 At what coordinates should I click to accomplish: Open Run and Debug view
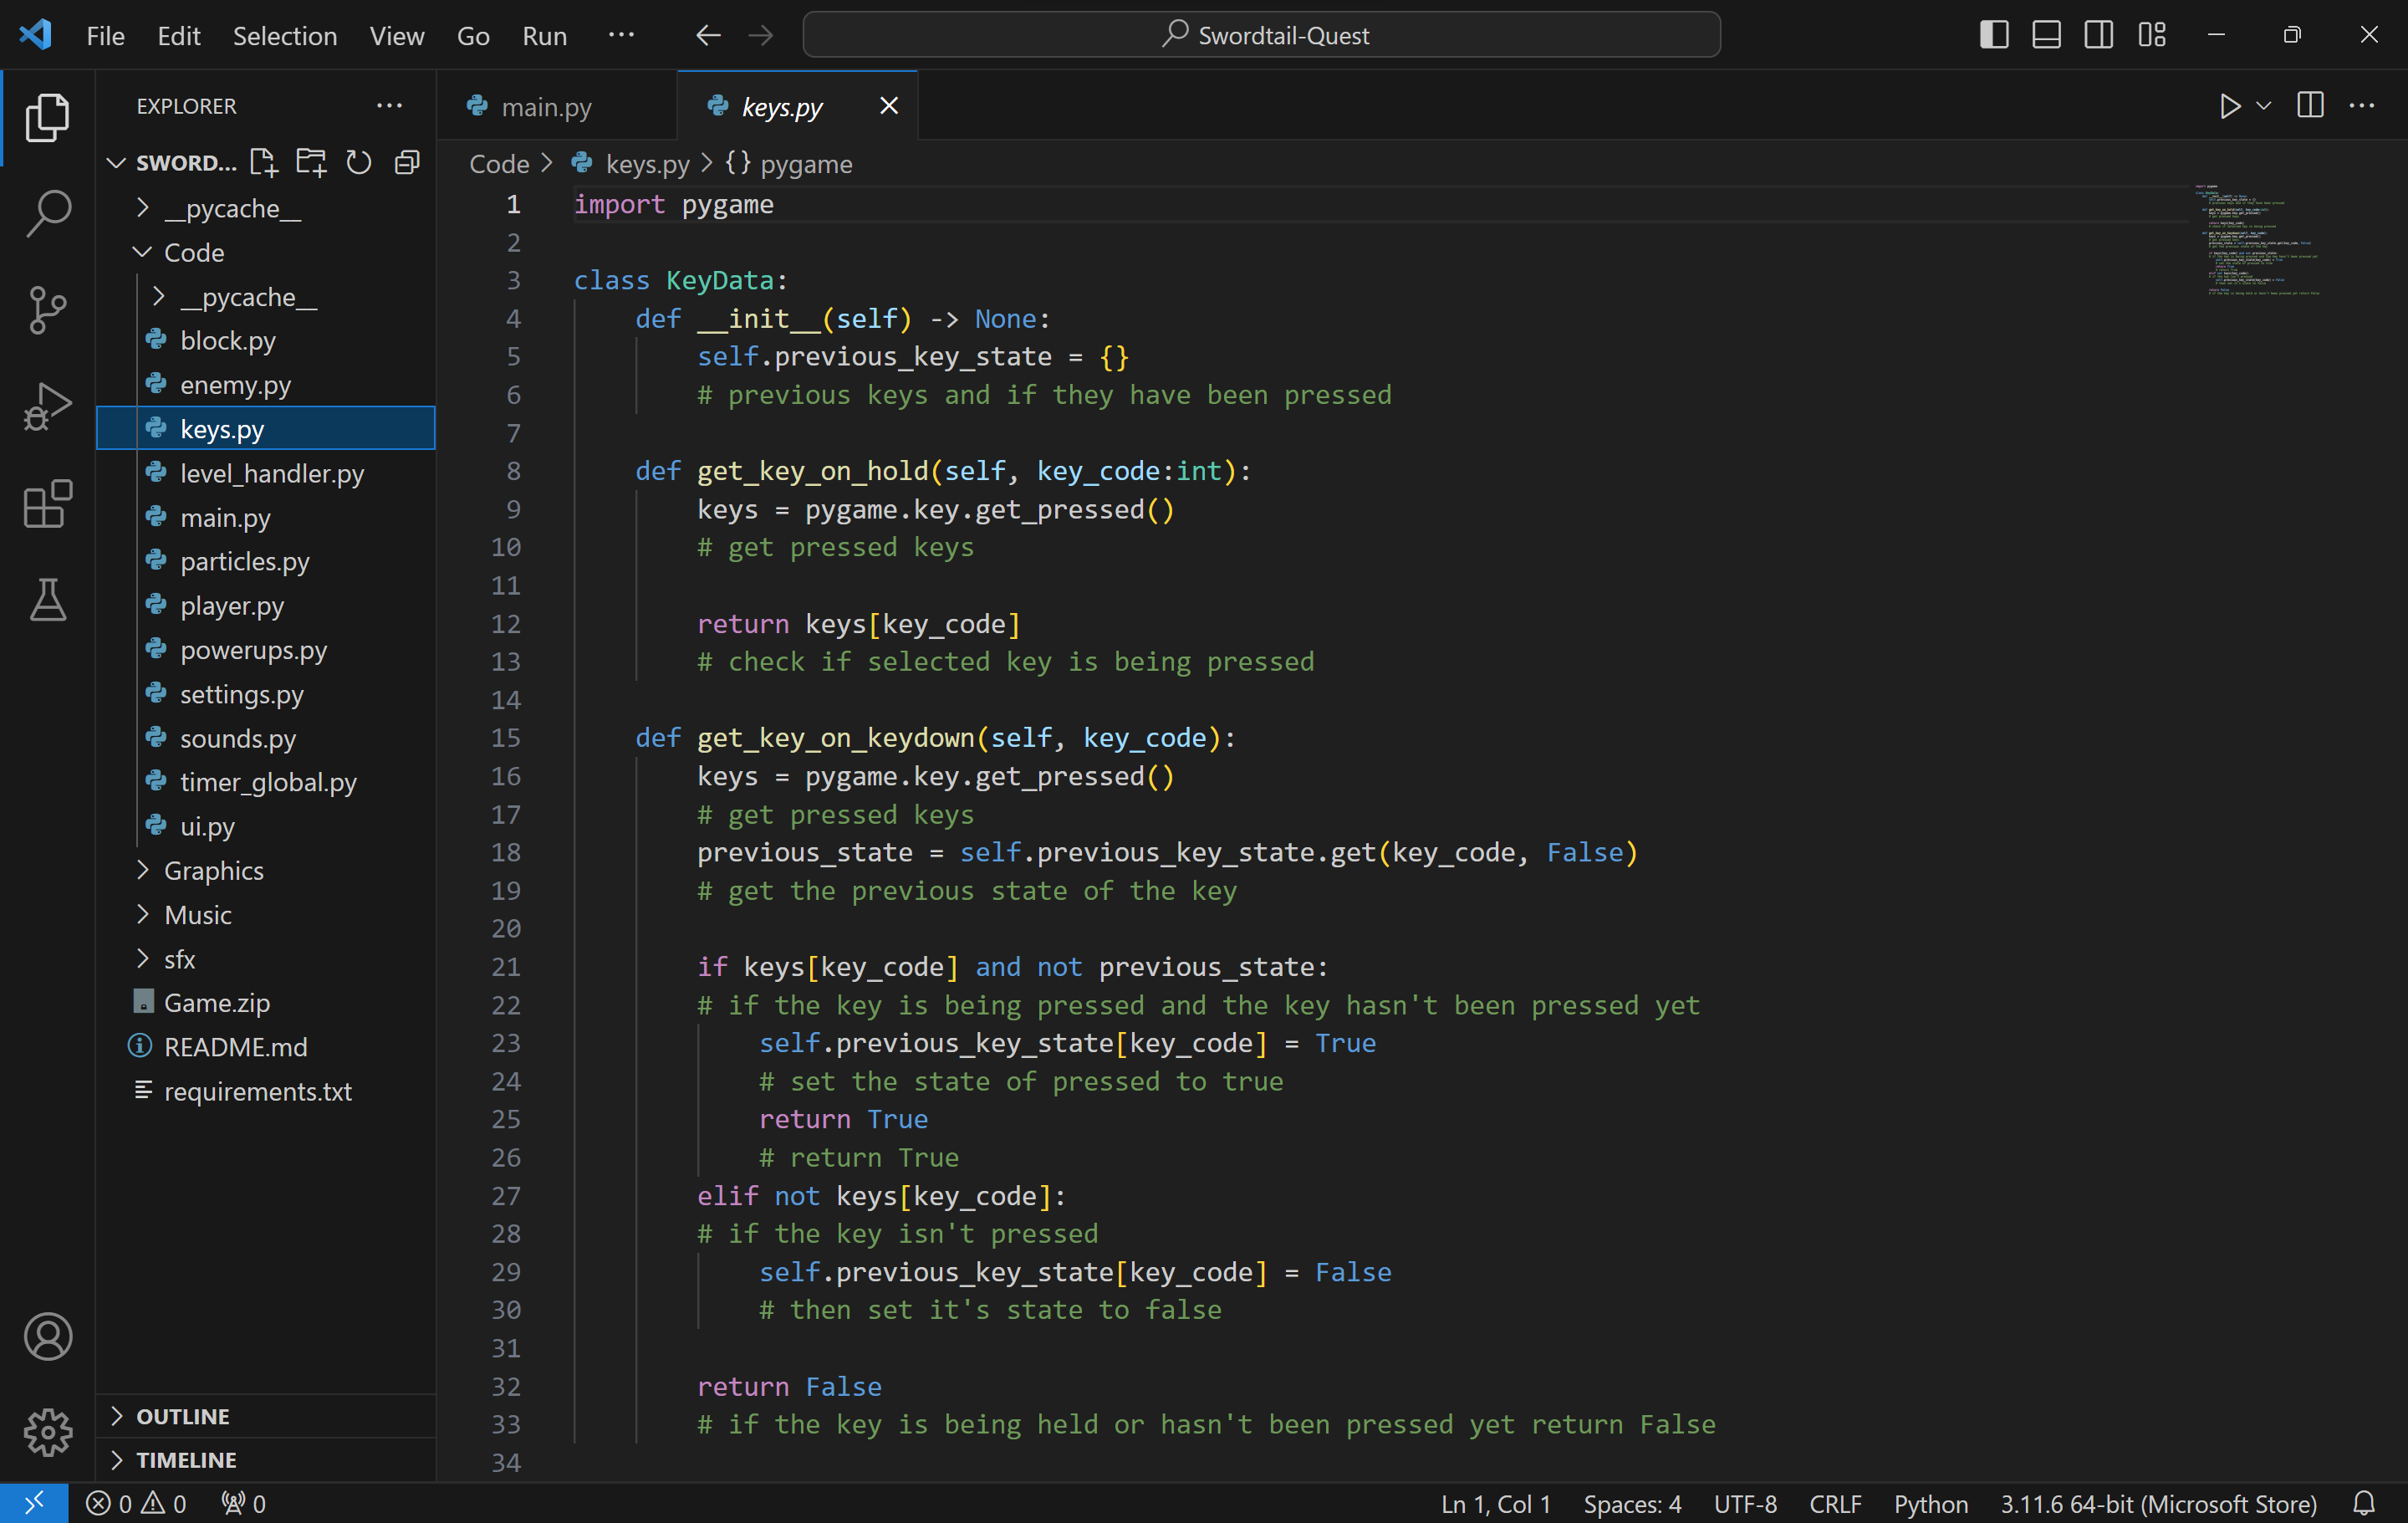pos(47,406)
